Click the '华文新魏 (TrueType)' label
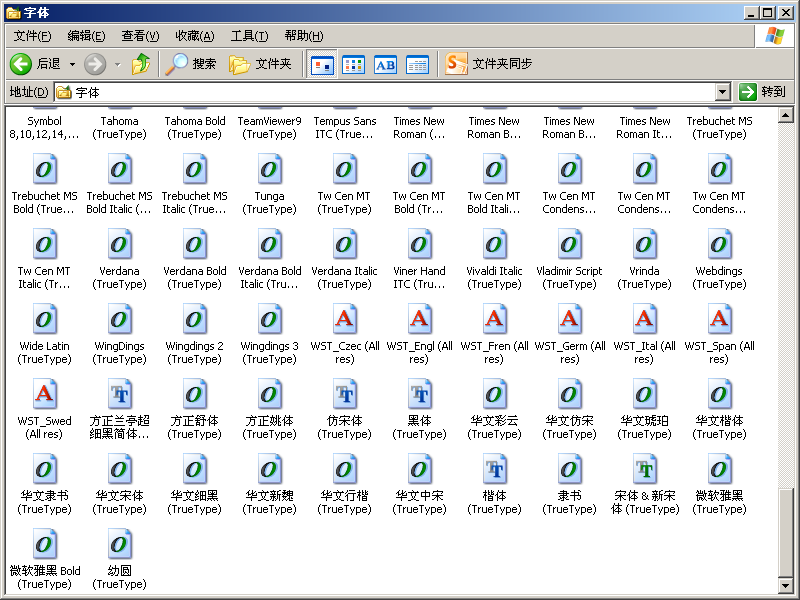 269,503
